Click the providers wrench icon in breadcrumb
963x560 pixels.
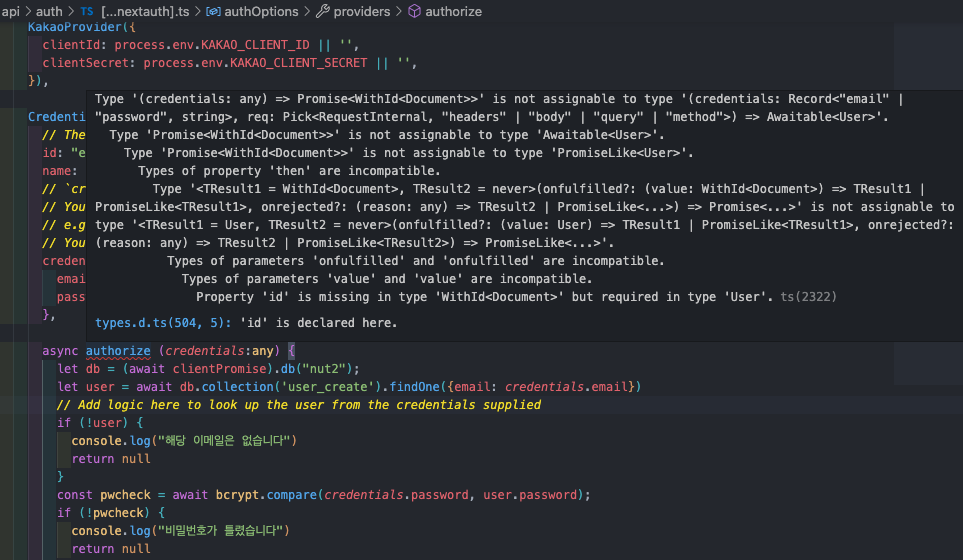click(x=322, y=11)
